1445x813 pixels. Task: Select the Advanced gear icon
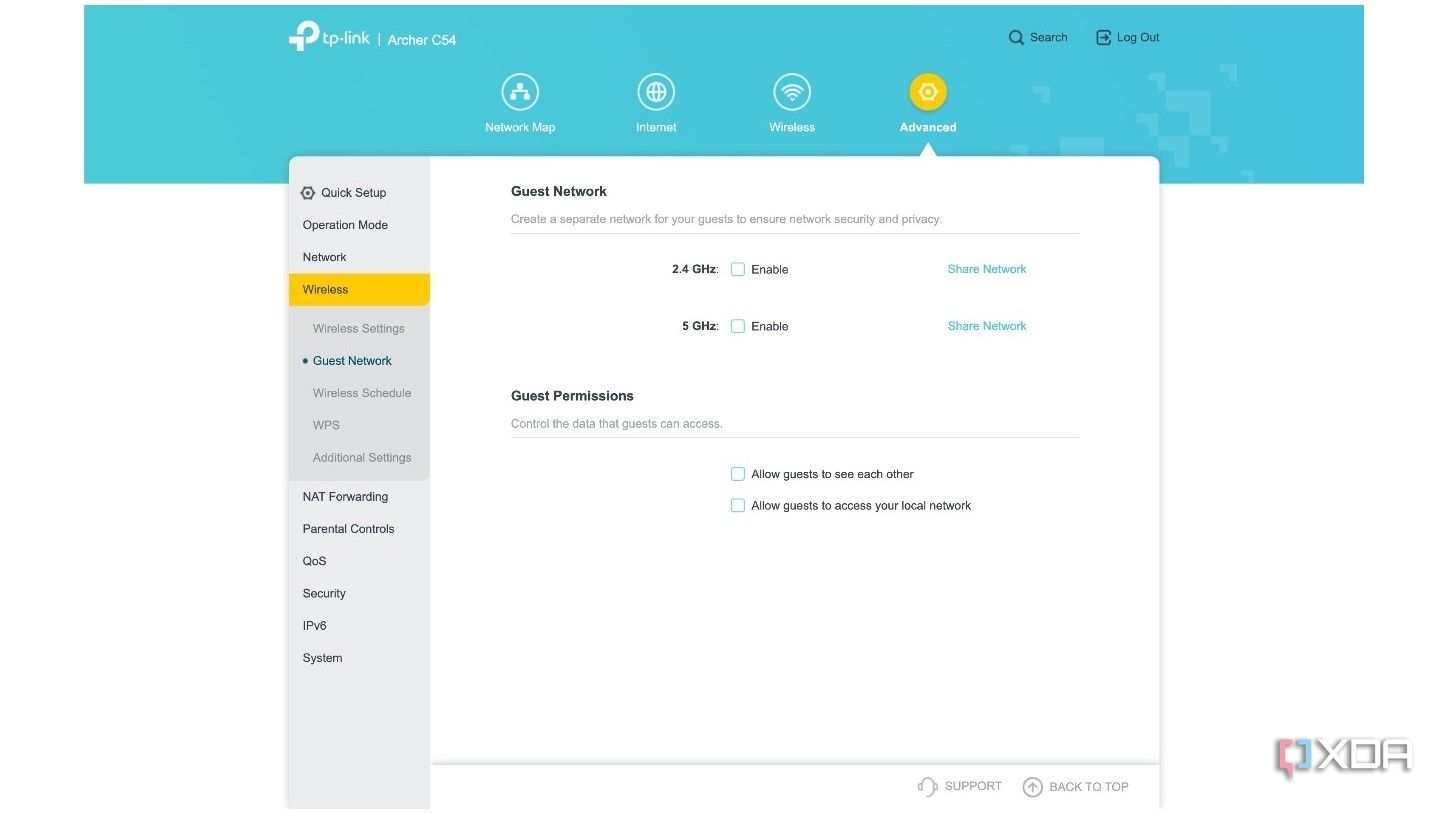[x=928, y=92]
